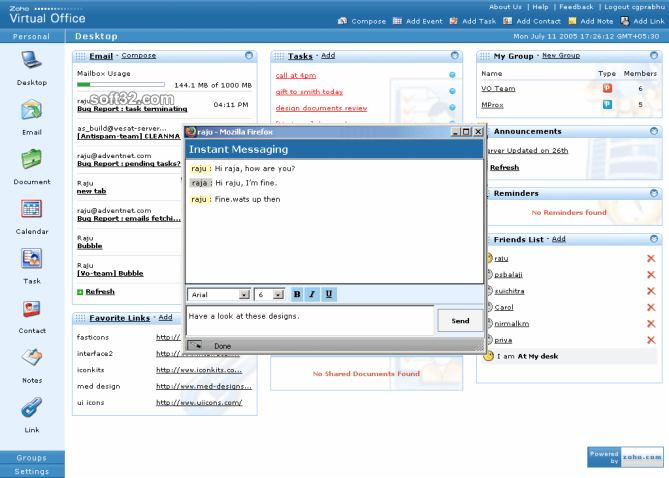669x478 pixels.
Task: Open chat with friend psbalaji
Action: click(508, 275)
